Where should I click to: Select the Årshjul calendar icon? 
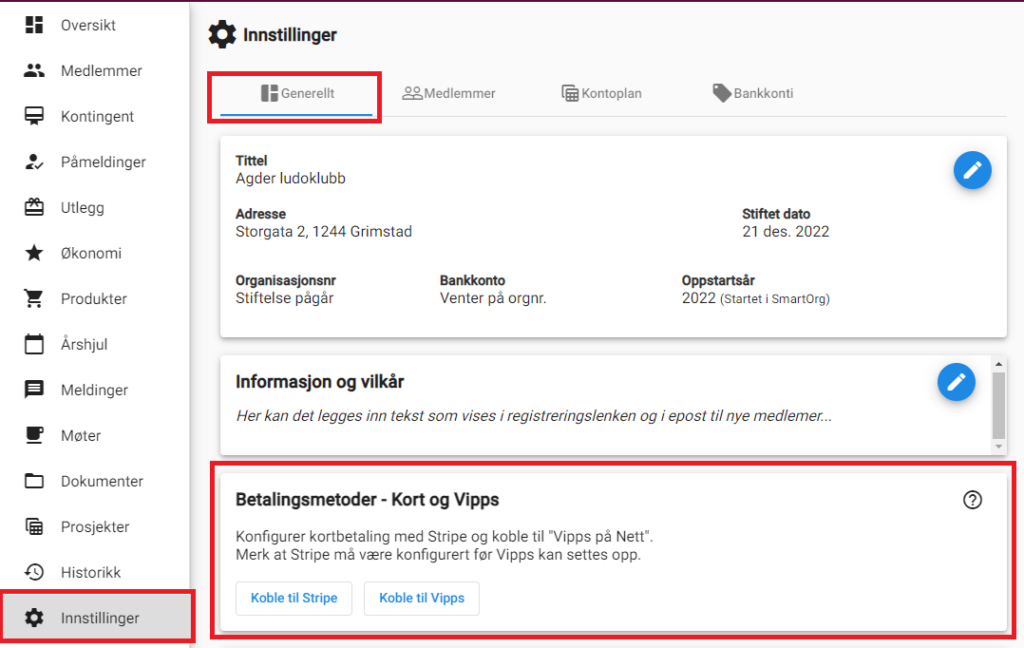tap(34, 344)
